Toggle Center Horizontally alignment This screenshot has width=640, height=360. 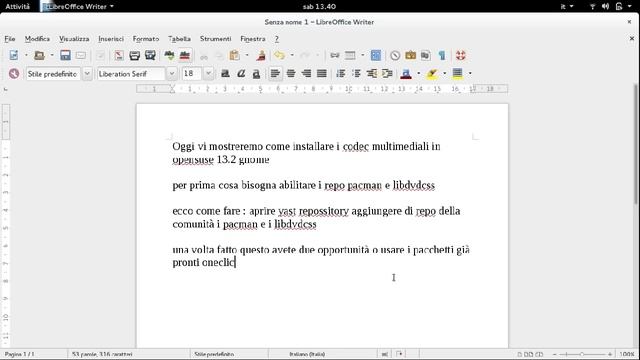[291, 73]
